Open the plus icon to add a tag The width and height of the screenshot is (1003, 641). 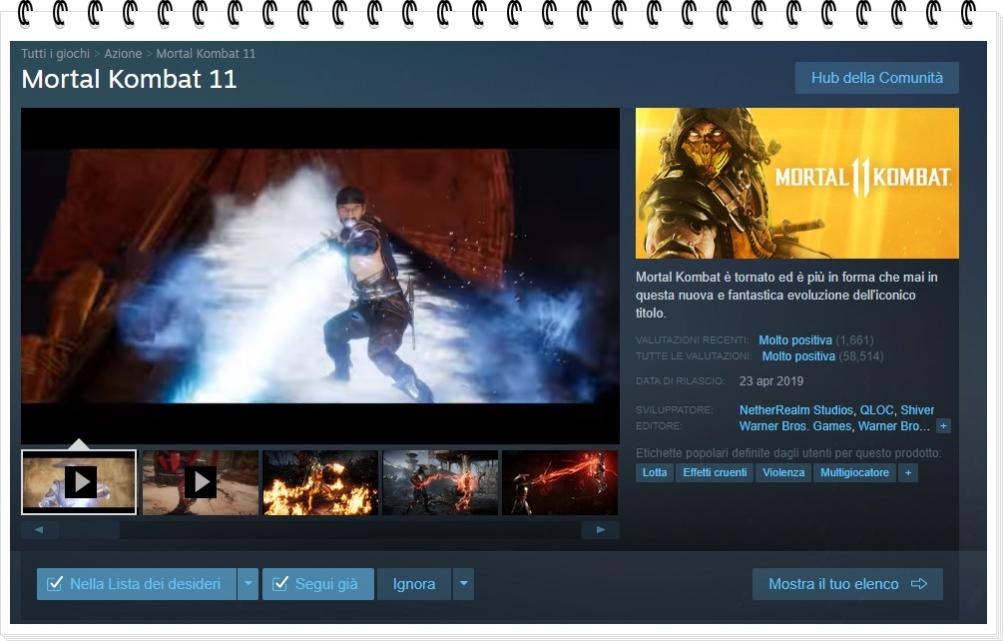pyautogui.click(x=908, y=472)
